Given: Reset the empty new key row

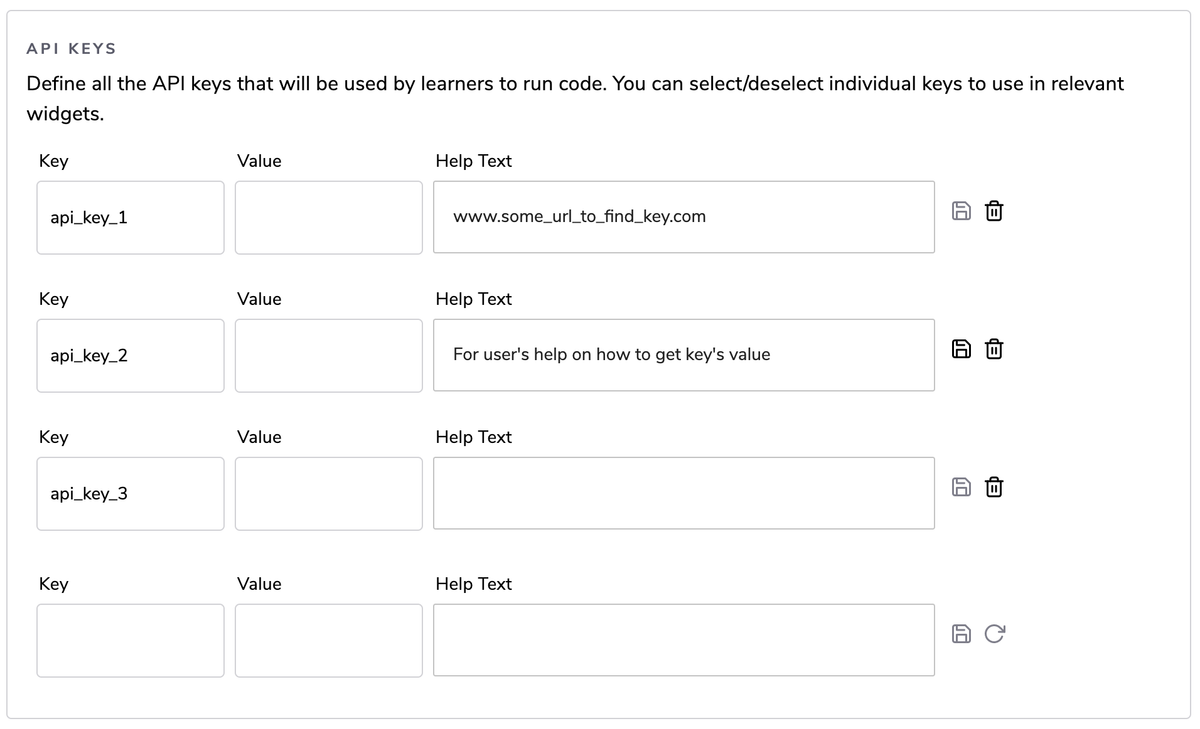Looking at the screenshot, I should coord(994,633).
